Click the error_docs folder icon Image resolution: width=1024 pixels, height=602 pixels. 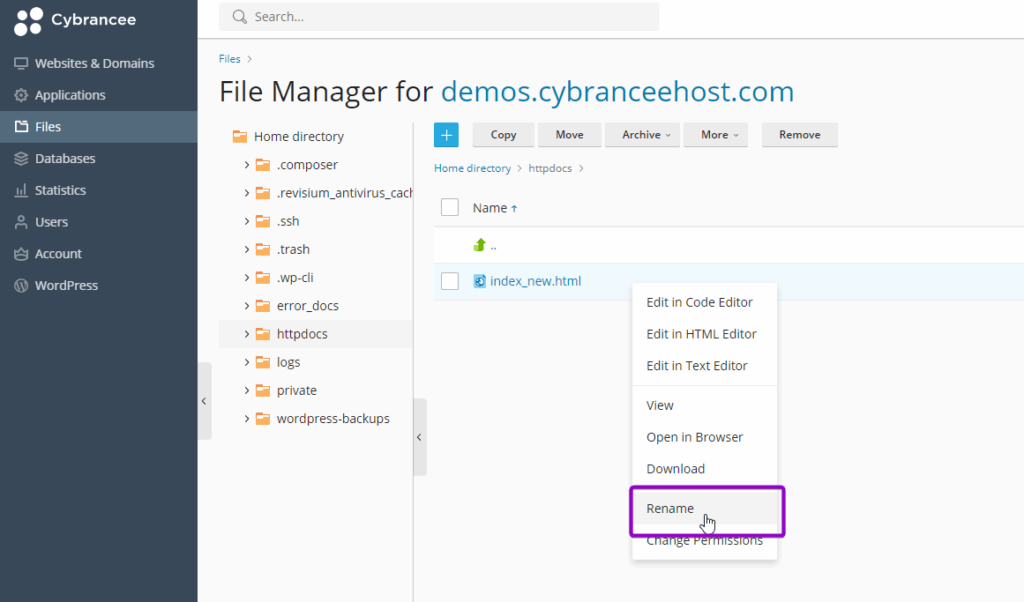click(x=263, y=306)
